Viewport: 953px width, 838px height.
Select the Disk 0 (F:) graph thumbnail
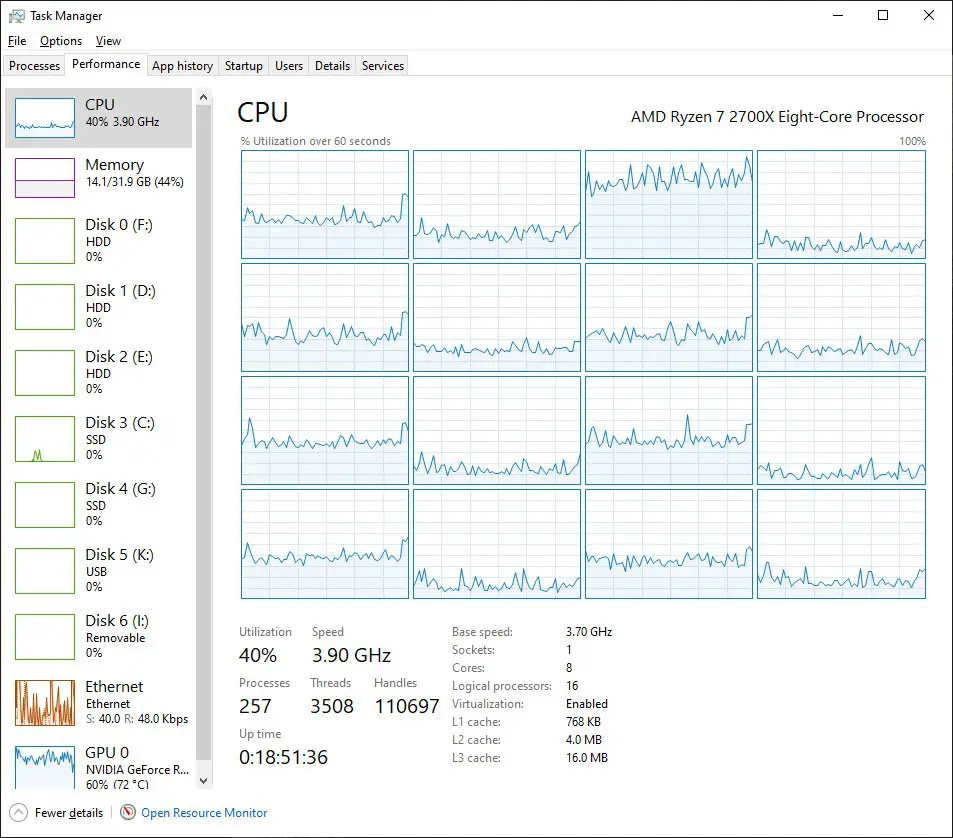45,241
